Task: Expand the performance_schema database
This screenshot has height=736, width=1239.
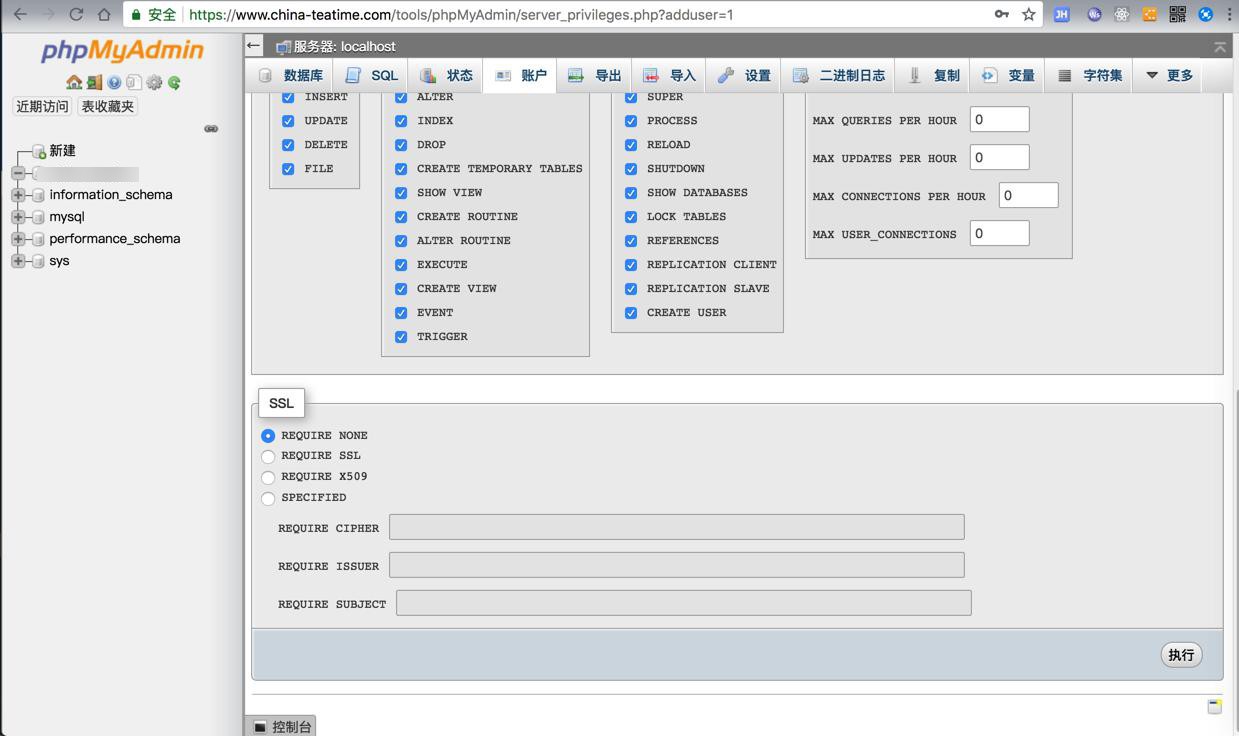Action: click(18, 239)
